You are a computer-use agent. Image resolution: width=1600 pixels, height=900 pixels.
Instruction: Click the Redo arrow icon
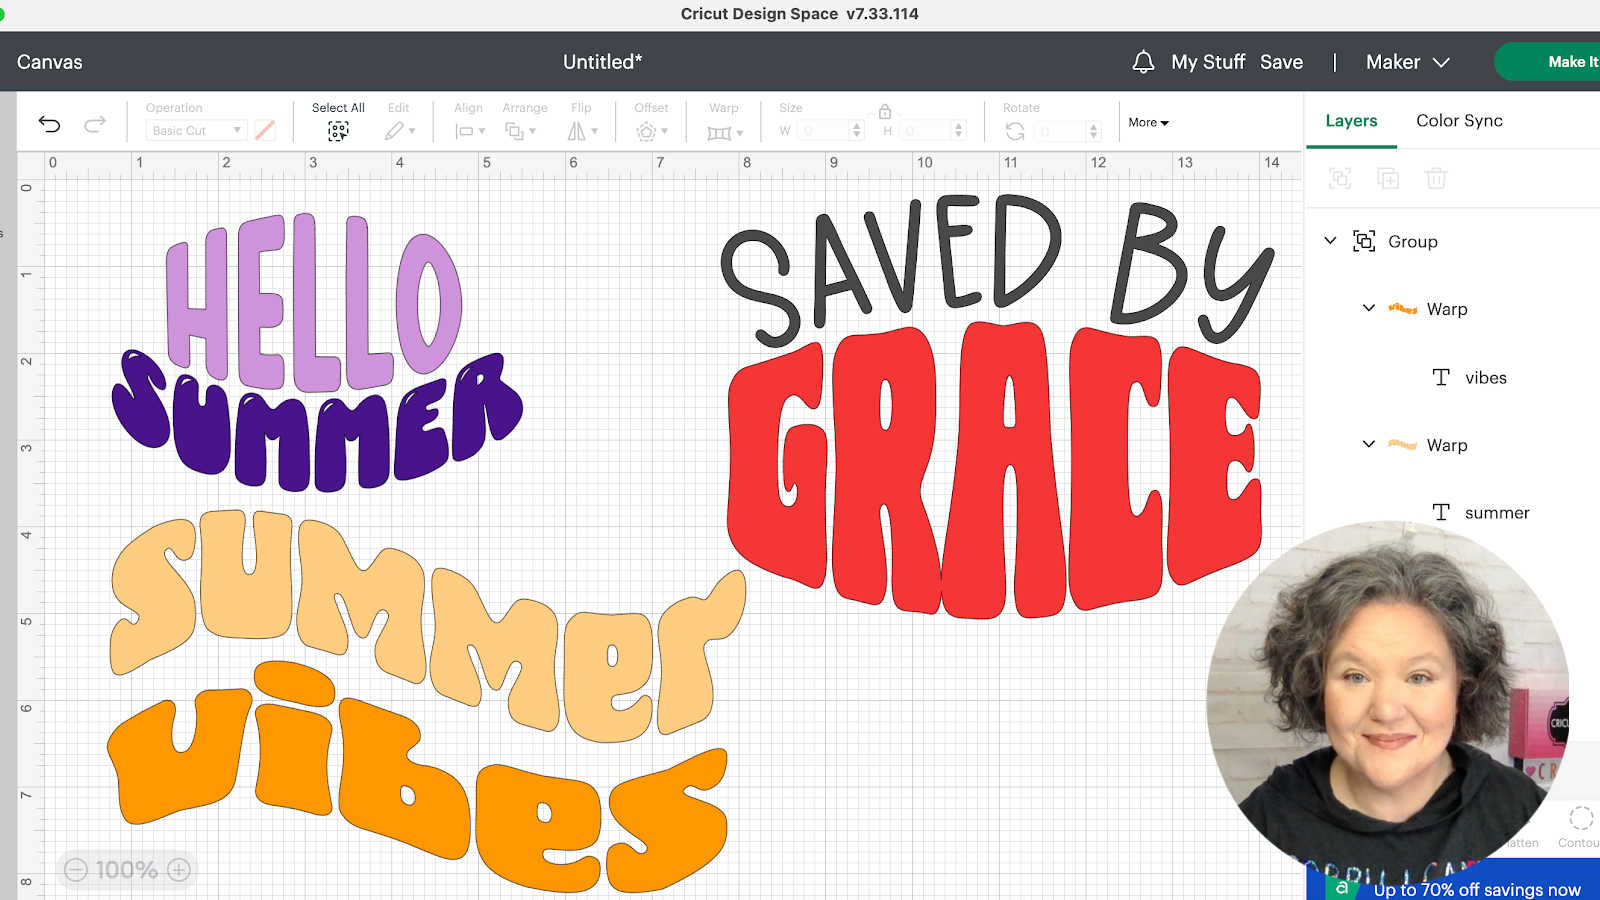(x=95, y=124)
